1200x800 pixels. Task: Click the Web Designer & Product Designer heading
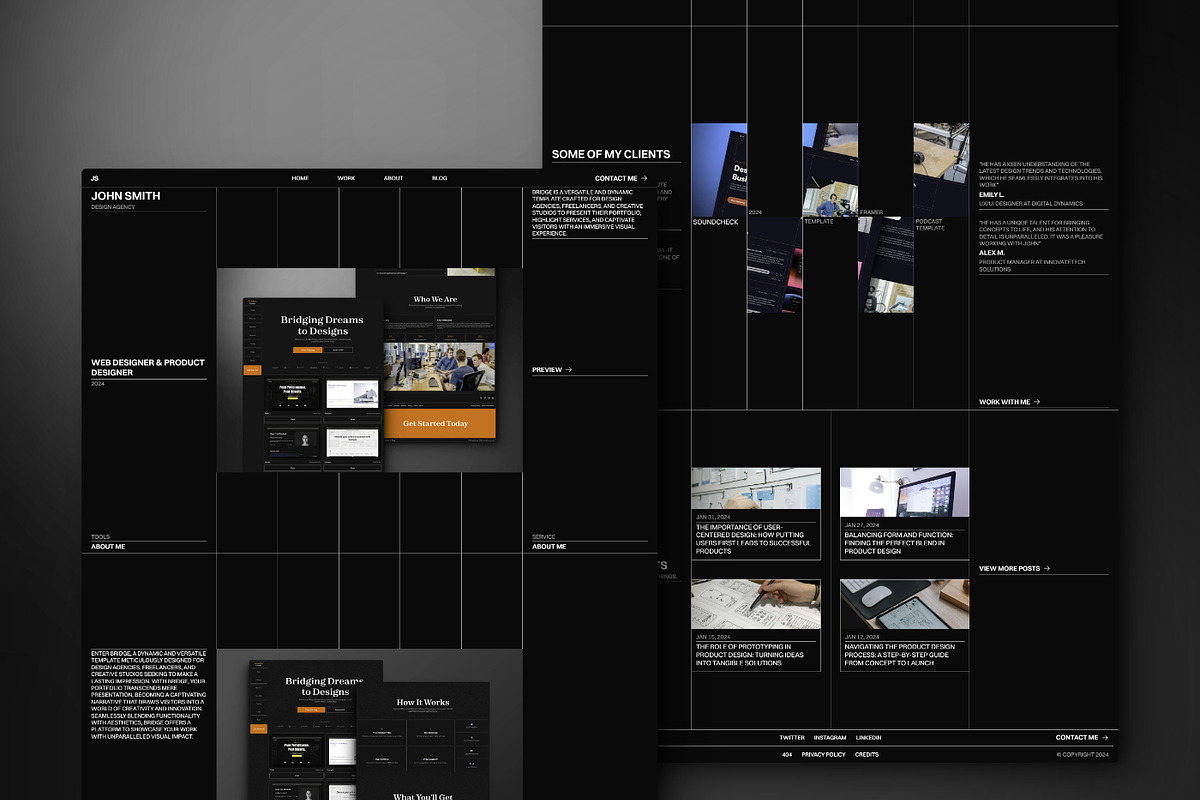click(148, 367)
